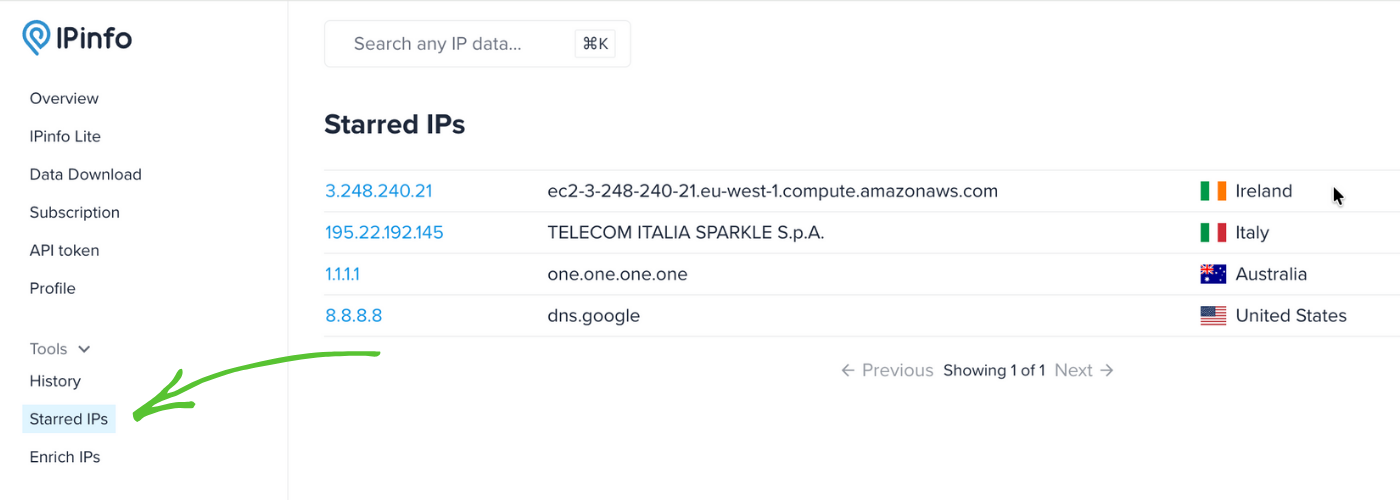Screen dimensions: 1400x500
Task: Open History under Tools
Action: 55,381
